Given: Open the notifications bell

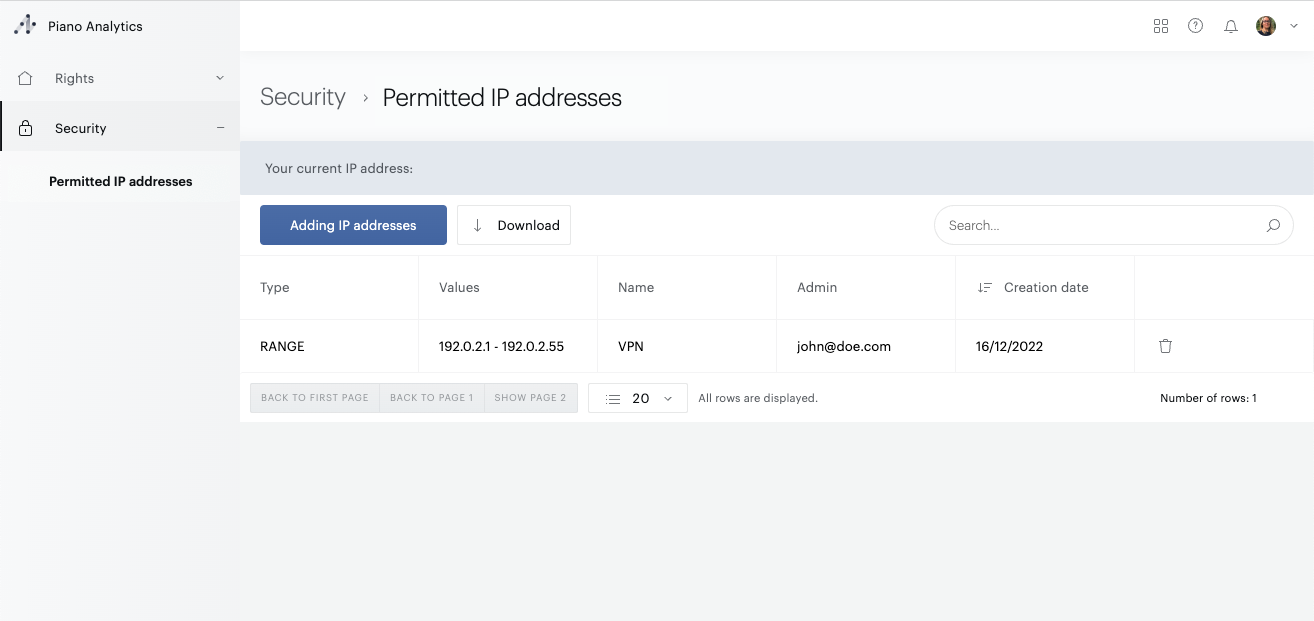Looking at the screenshot, I should coord(1231,27).
